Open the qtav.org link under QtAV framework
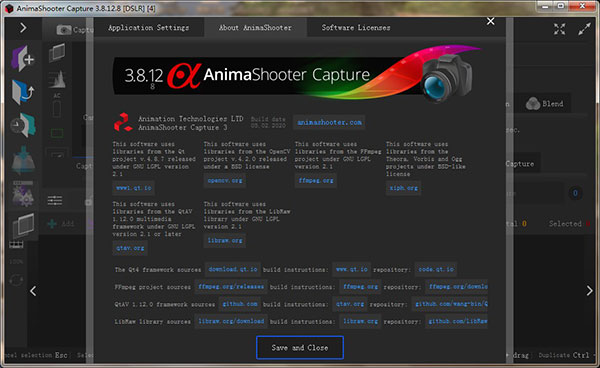The height and width of the screenshot is (368, 600). [130, 248]
